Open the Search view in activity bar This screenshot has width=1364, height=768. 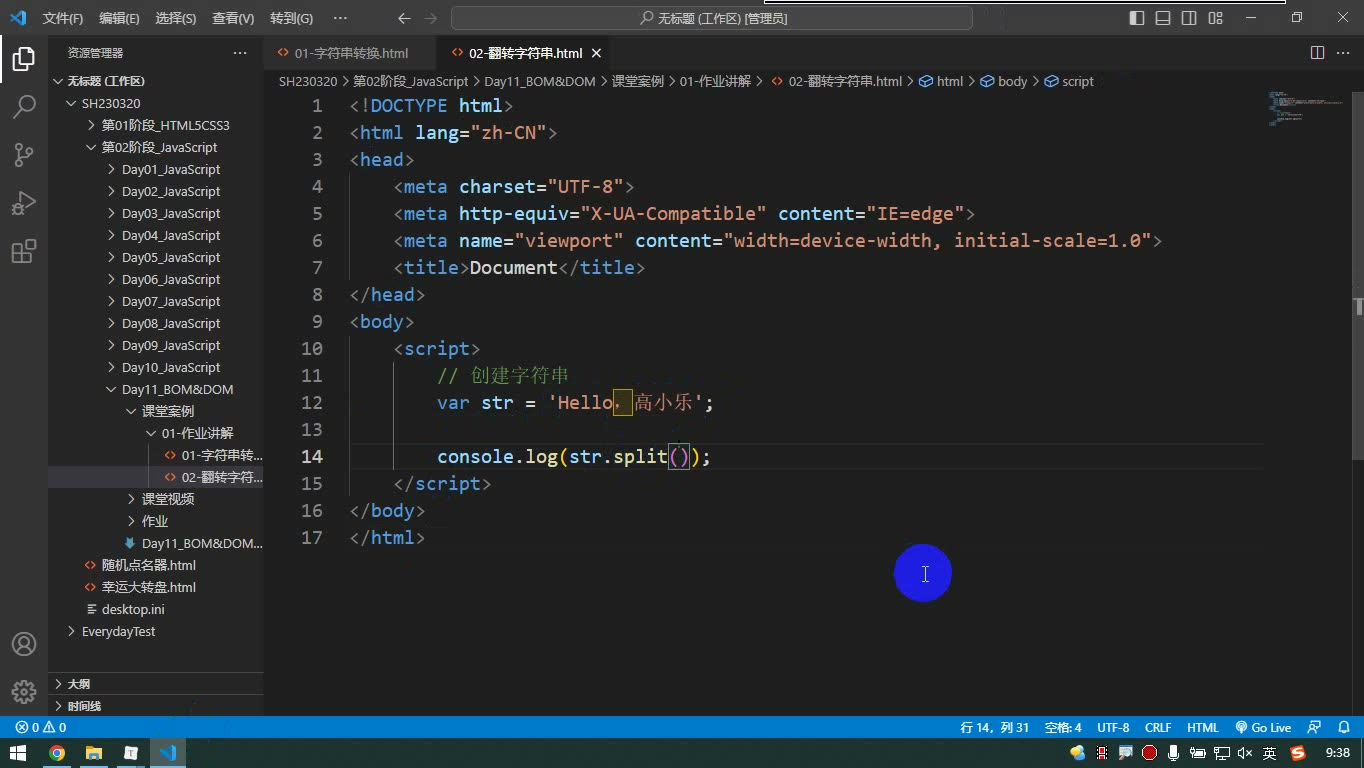point(24,106)
